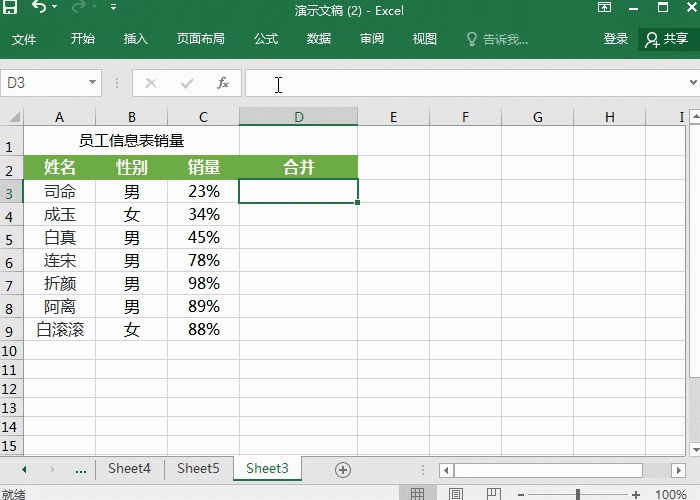Switch to Normal view icon
Viewport: 700px width, 500px height.
417,493
